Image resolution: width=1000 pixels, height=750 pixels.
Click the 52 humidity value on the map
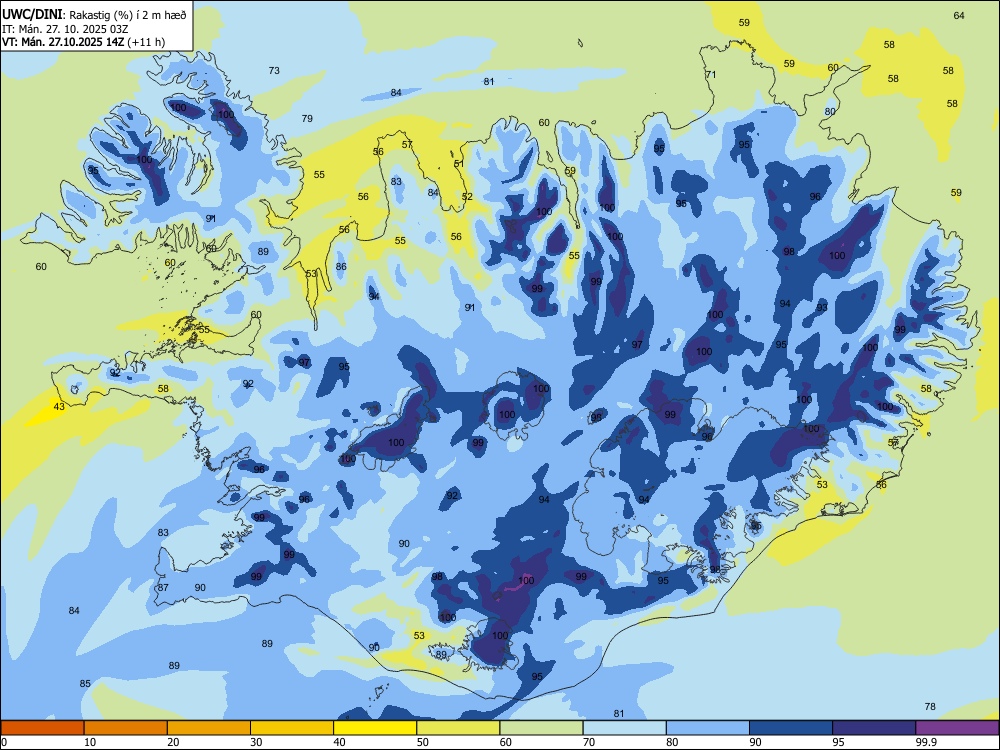(x=467, y=196)
